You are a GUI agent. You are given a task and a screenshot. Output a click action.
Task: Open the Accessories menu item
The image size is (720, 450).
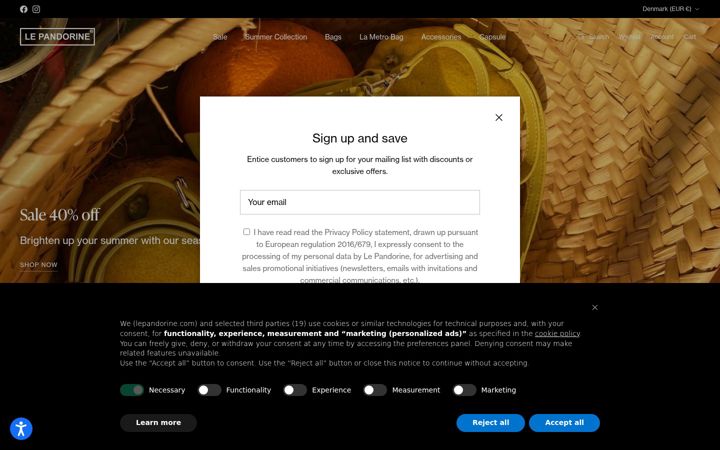[x=441, y=37]
